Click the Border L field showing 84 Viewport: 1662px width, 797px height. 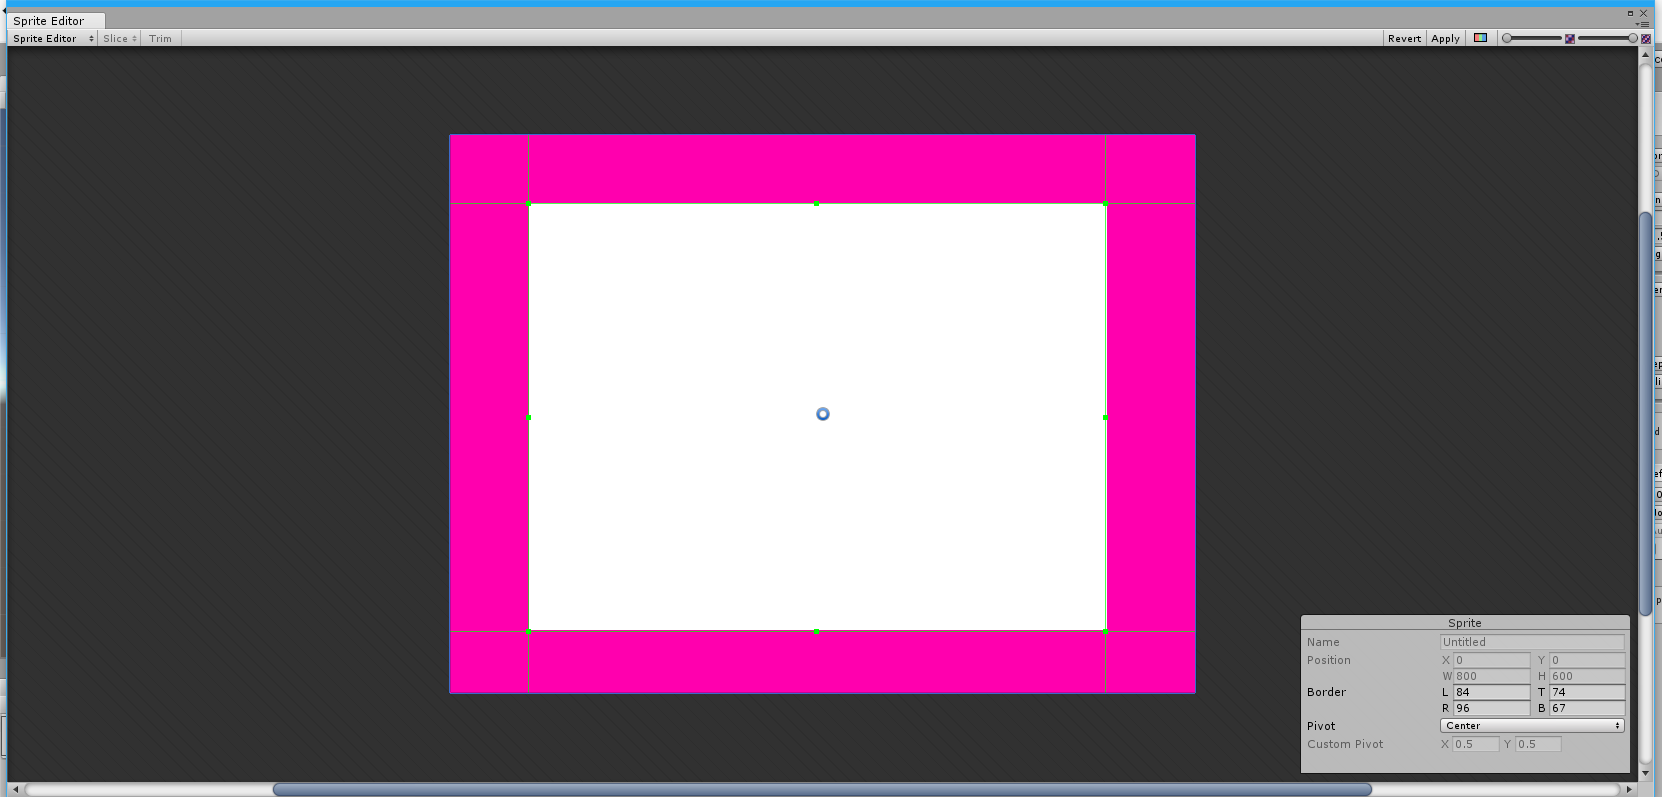[1491, 692]
